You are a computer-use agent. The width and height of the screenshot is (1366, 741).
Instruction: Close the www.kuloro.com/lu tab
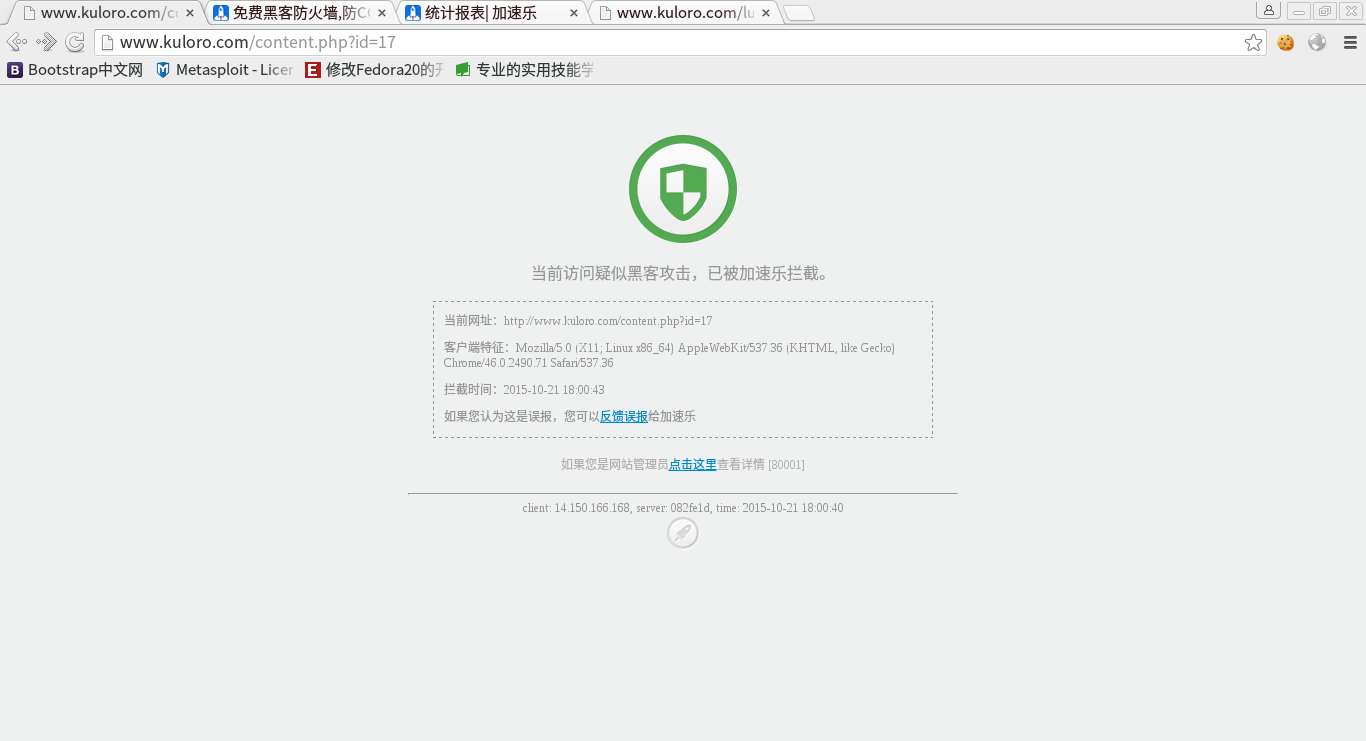766,13
